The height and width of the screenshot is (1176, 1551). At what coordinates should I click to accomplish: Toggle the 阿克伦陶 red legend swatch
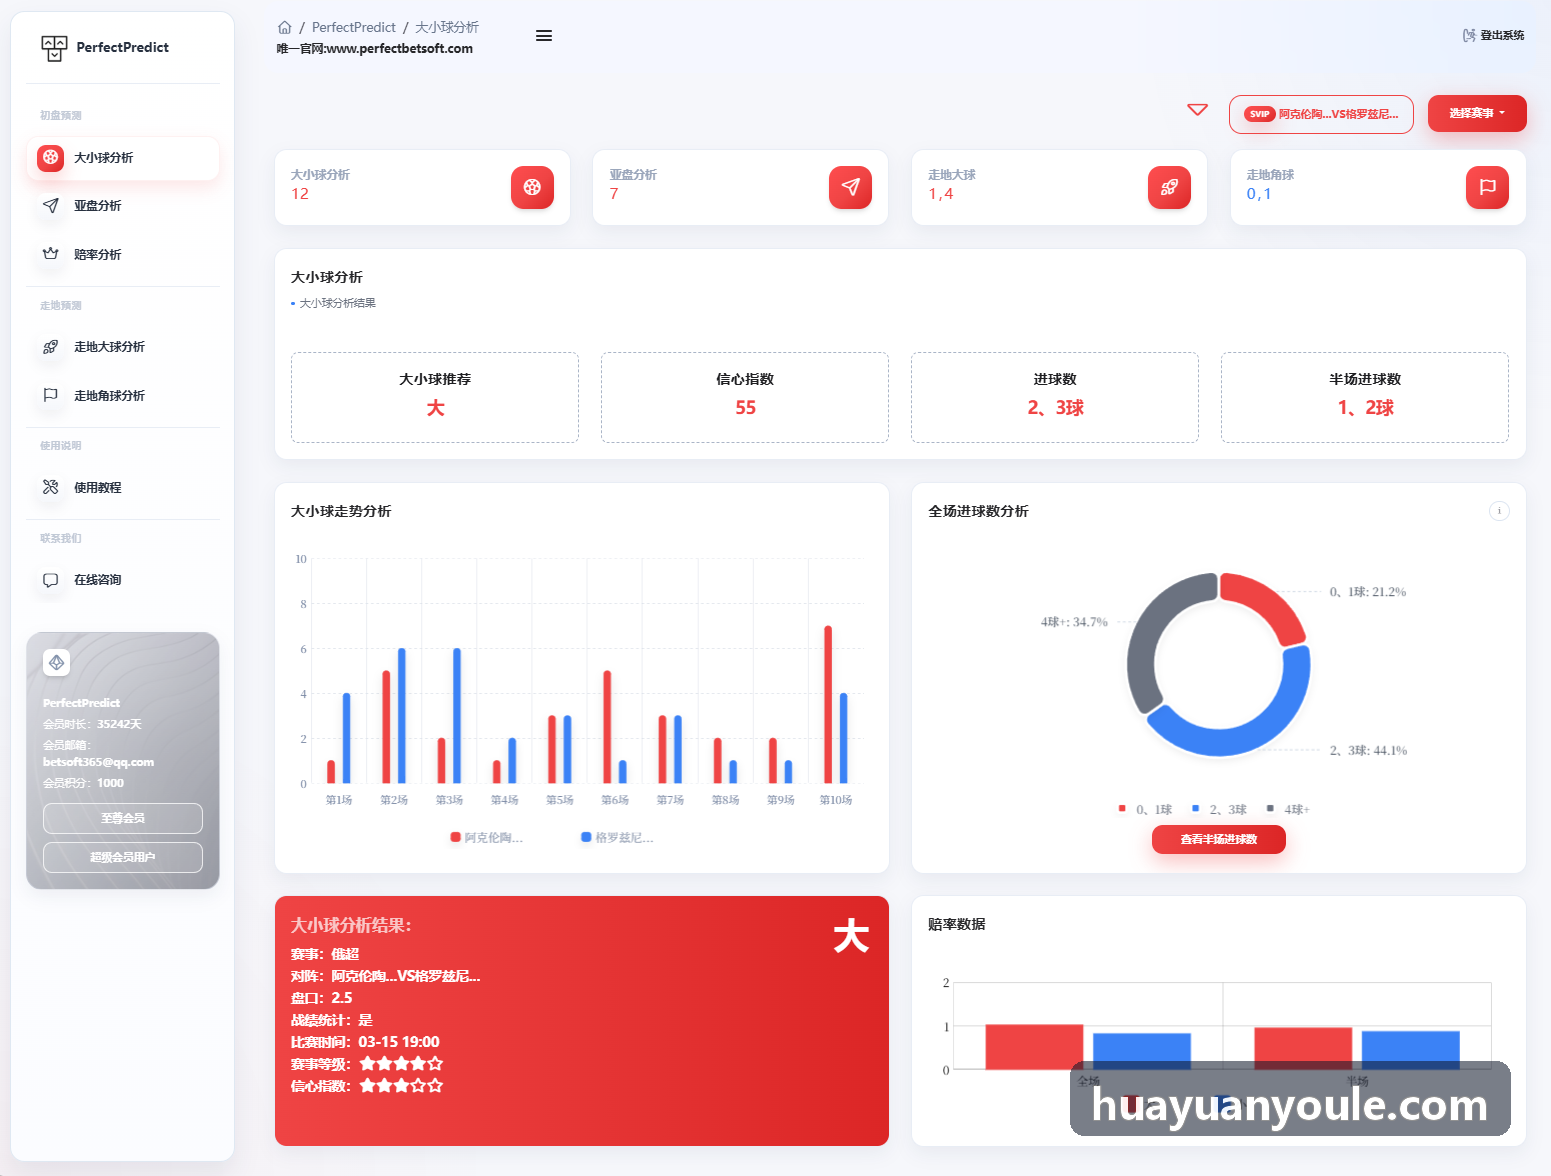pos(456,837)
